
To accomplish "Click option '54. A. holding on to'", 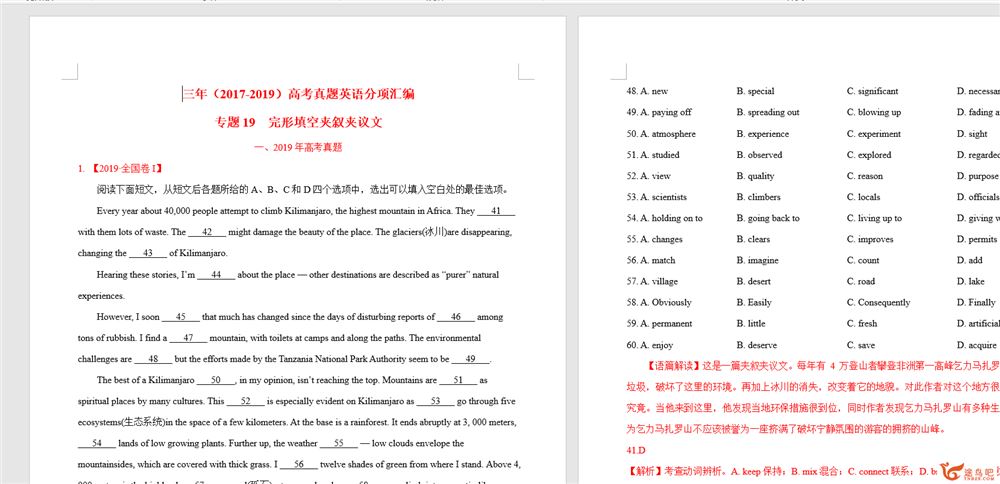I will (665, 218).
